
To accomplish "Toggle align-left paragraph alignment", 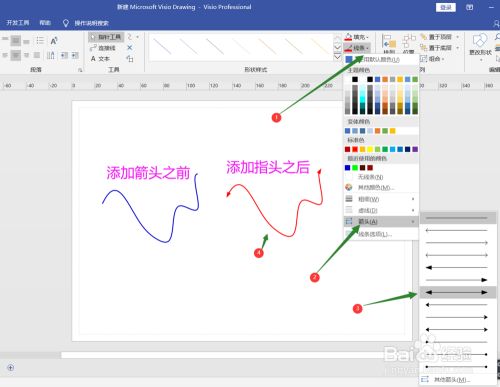I will tap(5, 55).
